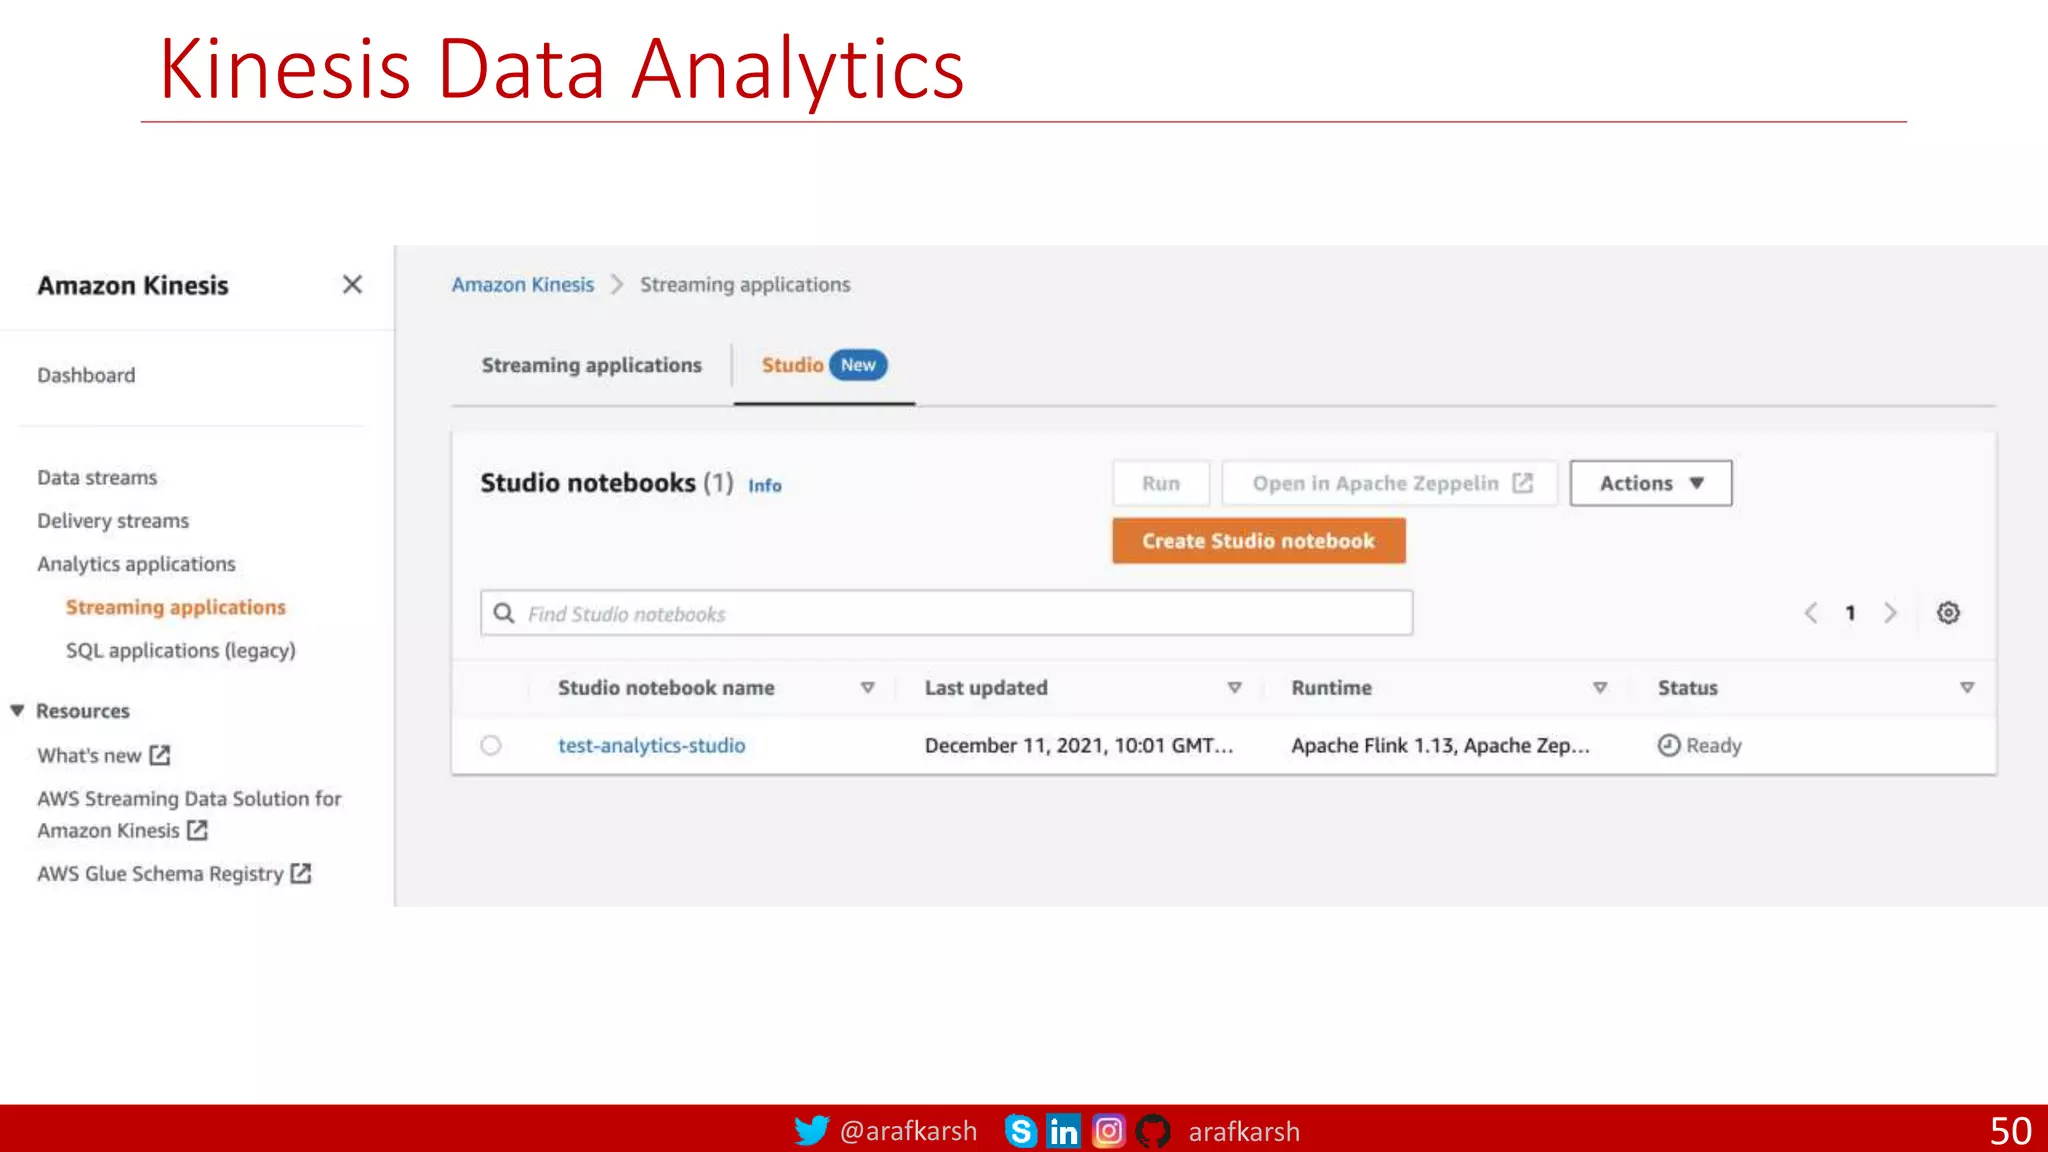Sort by Studio notebook name column arrow
Screen dimensions: 2048x1152
tap(868, 688)
